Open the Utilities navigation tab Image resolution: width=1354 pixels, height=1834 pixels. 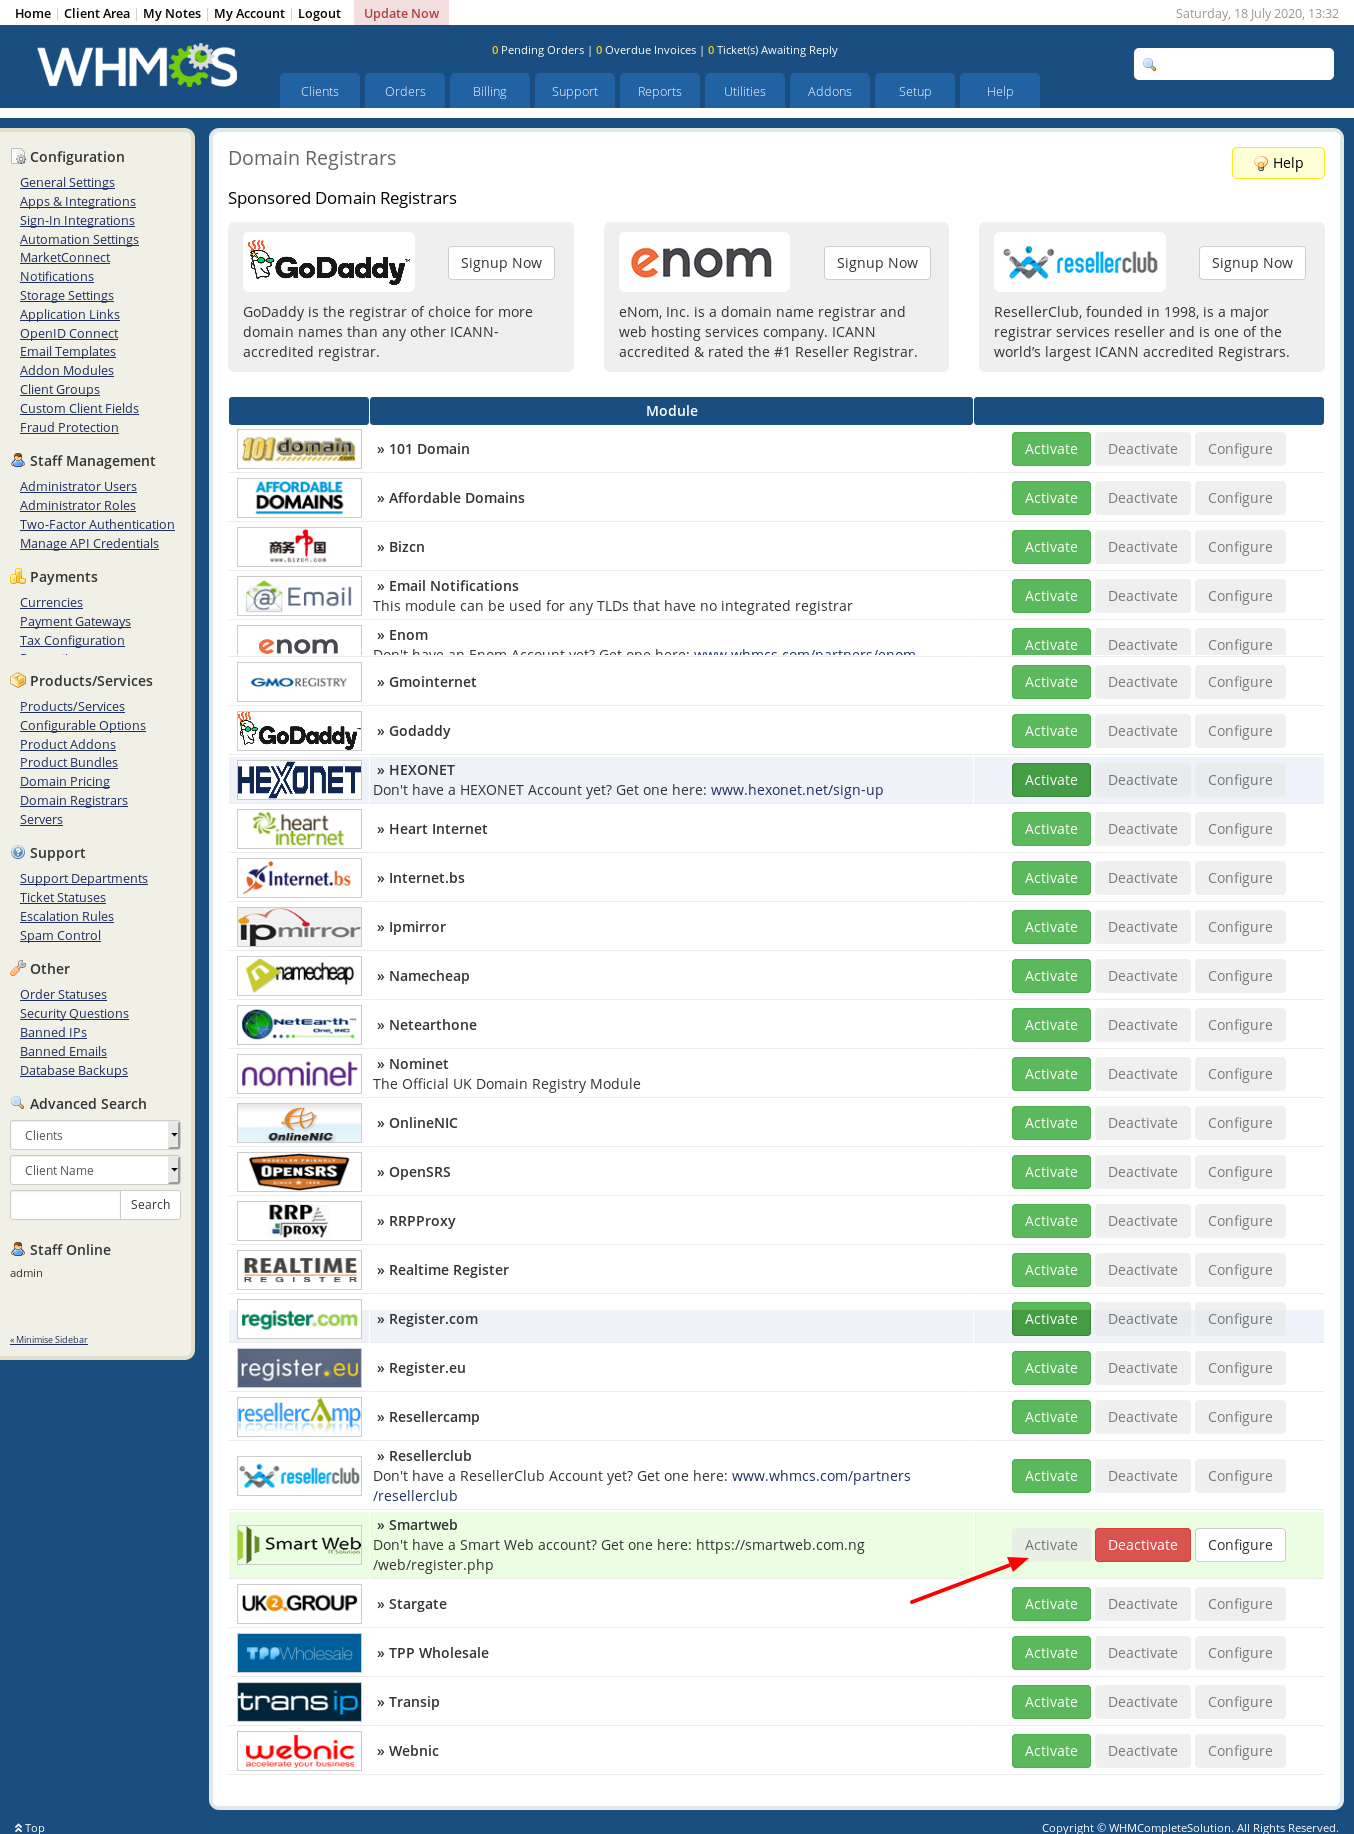click(745, 91)
